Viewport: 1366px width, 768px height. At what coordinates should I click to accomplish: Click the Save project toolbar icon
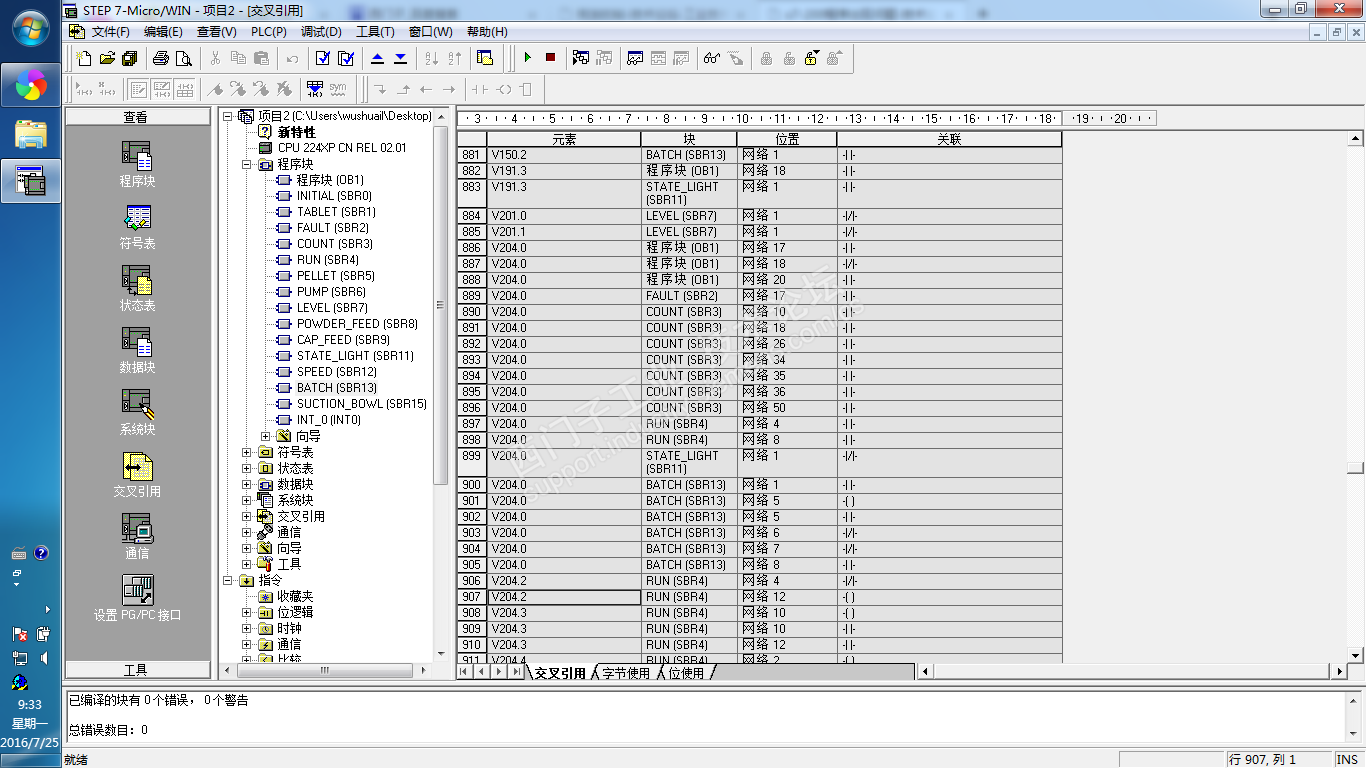129,58
